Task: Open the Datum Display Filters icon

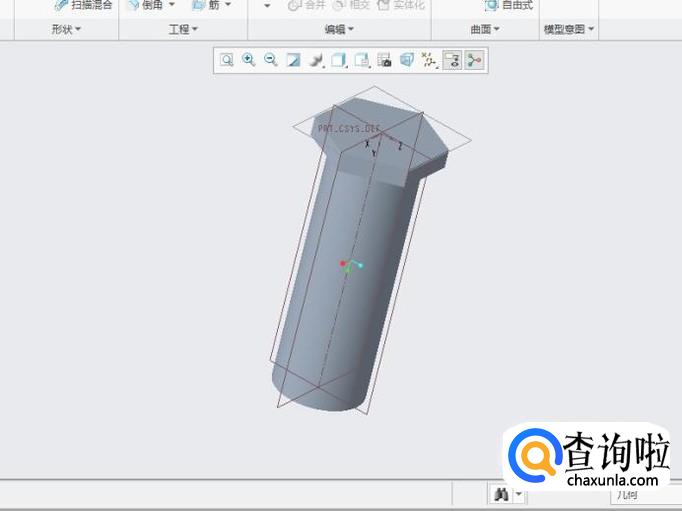Action: [x=429, y=60]
